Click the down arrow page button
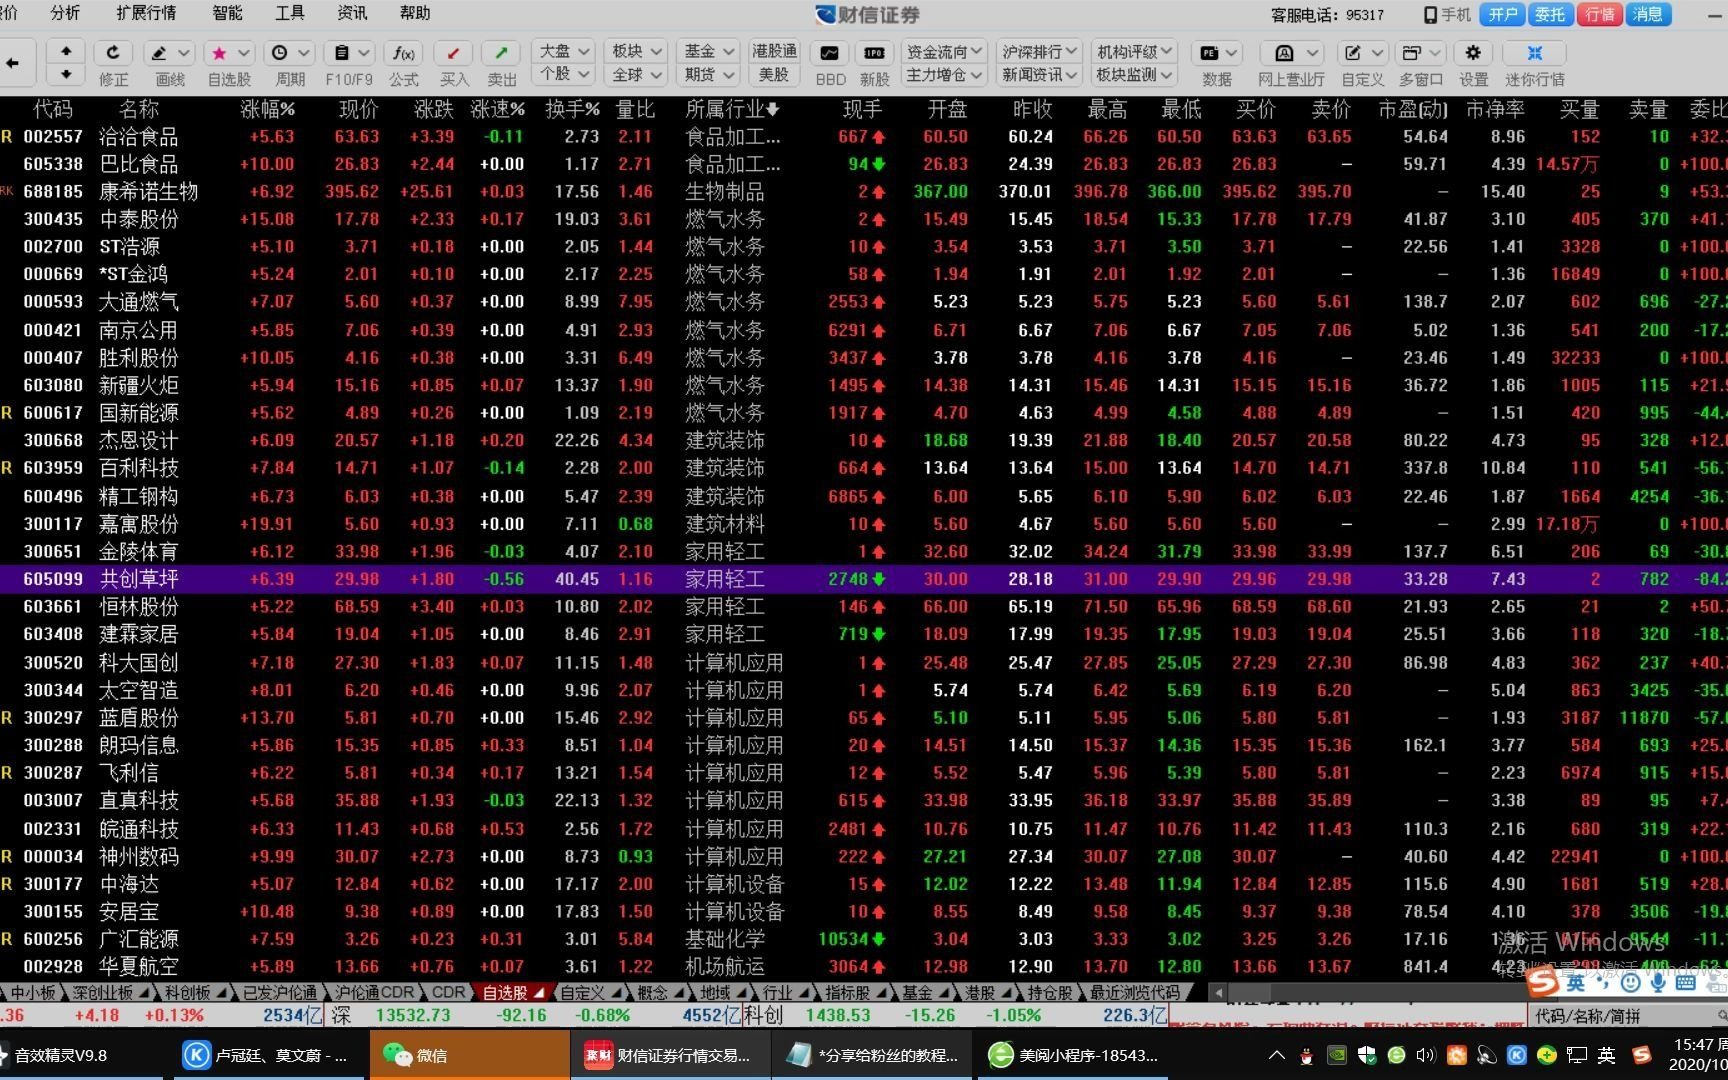 (x=66, y=74)
